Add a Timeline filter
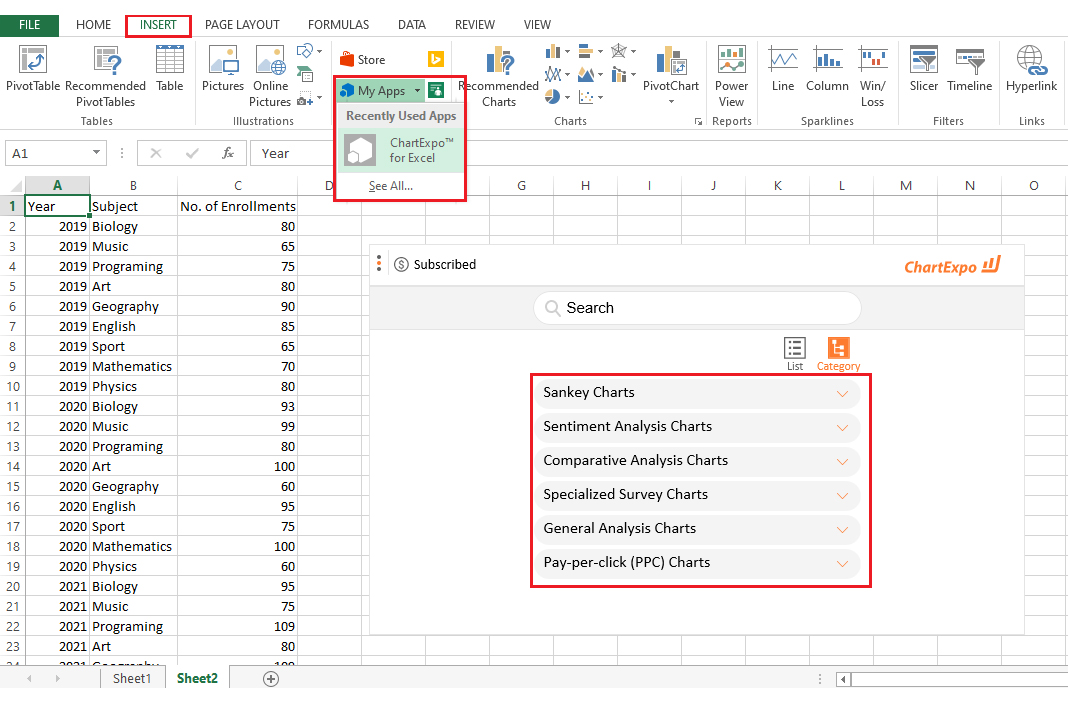Viewport: 1068px width, 703px height. click(x=969, y=69)
